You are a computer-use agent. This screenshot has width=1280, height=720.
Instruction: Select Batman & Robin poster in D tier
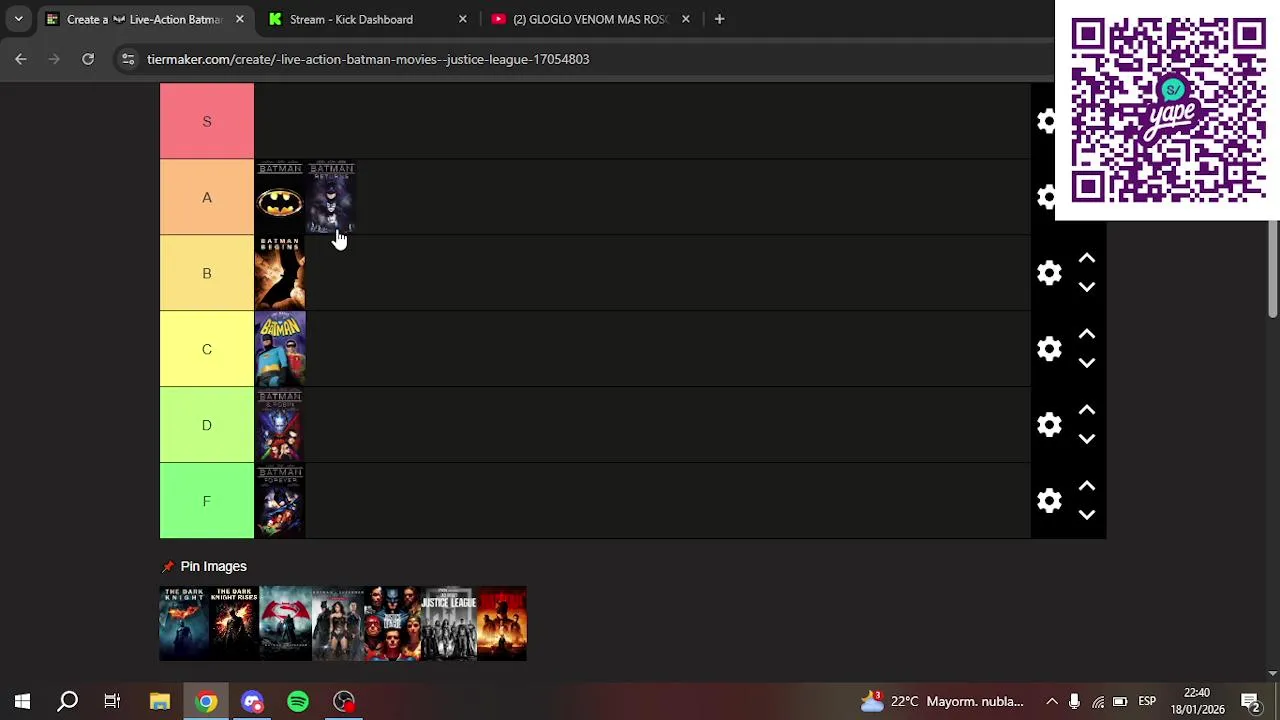[280, 425]
